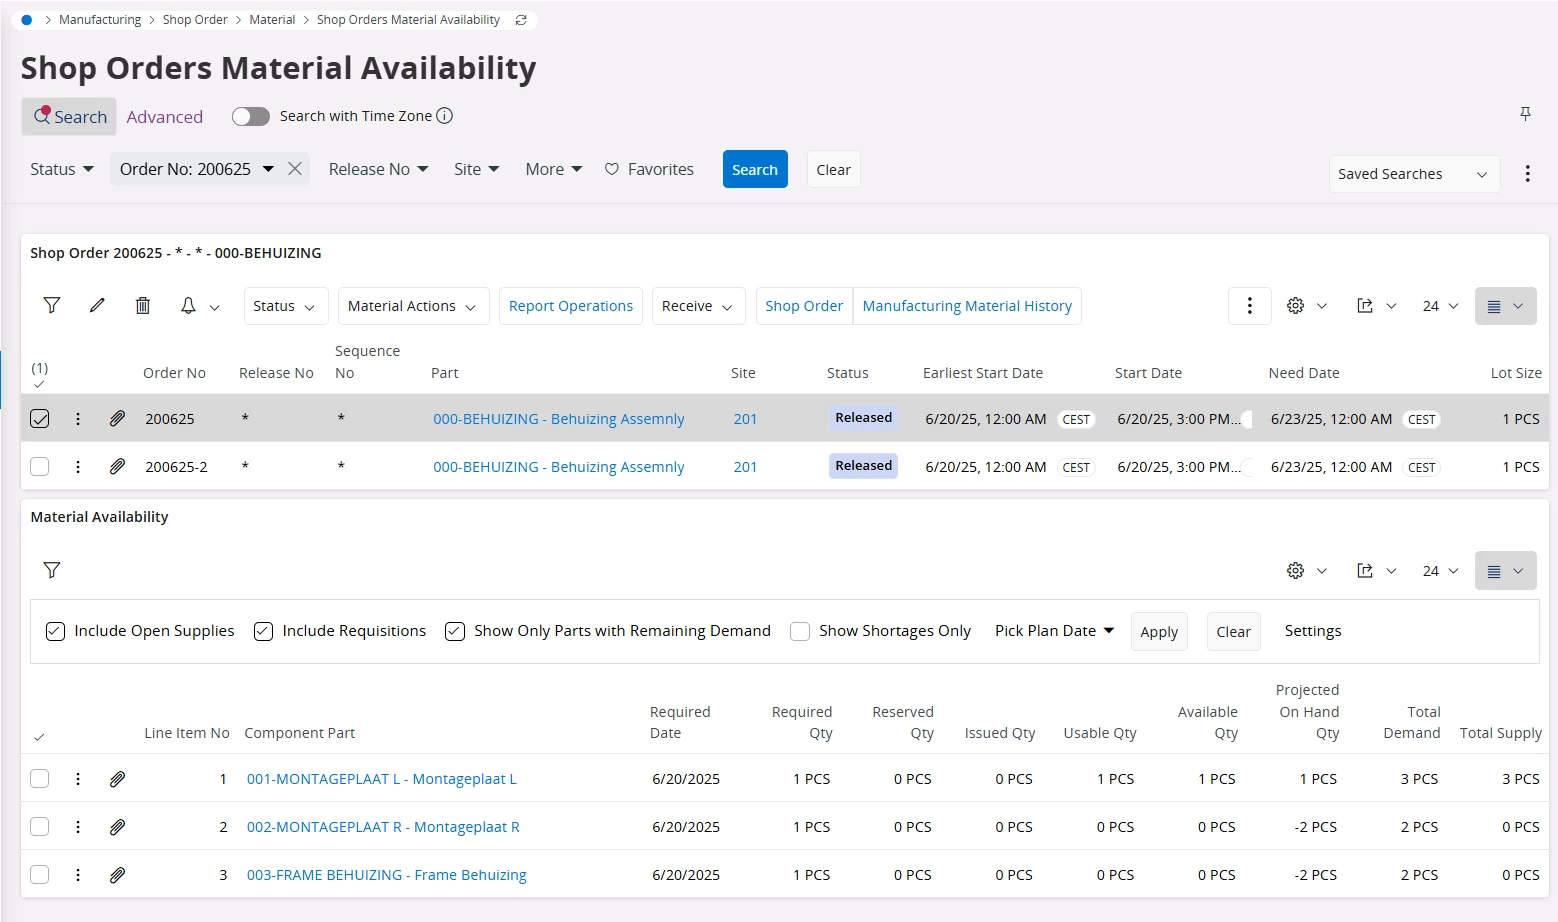Click the pin icon at top right

1525,114
